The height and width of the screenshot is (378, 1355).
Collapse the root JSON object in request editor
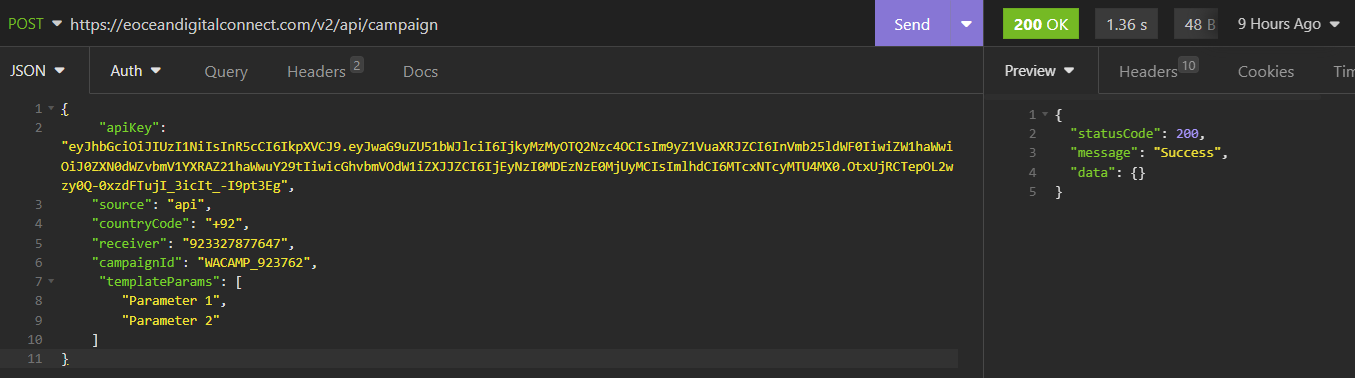point(51,108)
